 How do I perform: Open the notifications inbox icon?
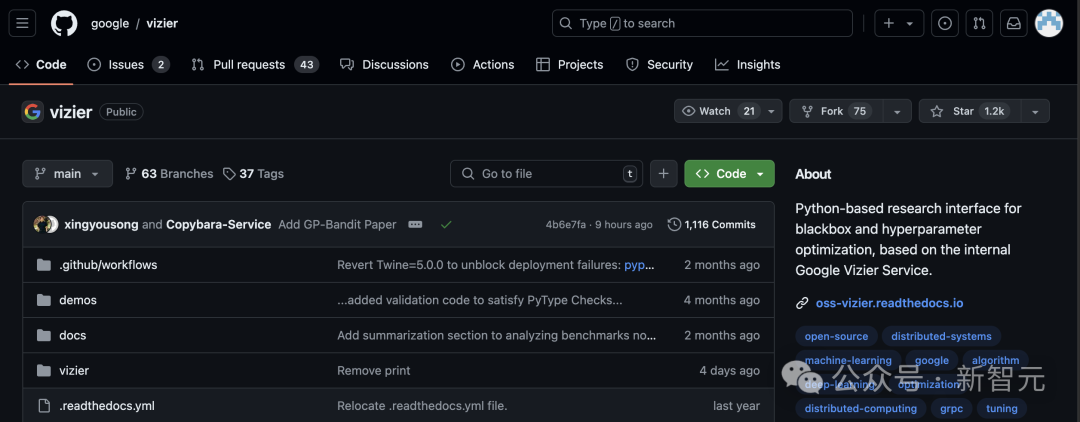point(1013,23)
